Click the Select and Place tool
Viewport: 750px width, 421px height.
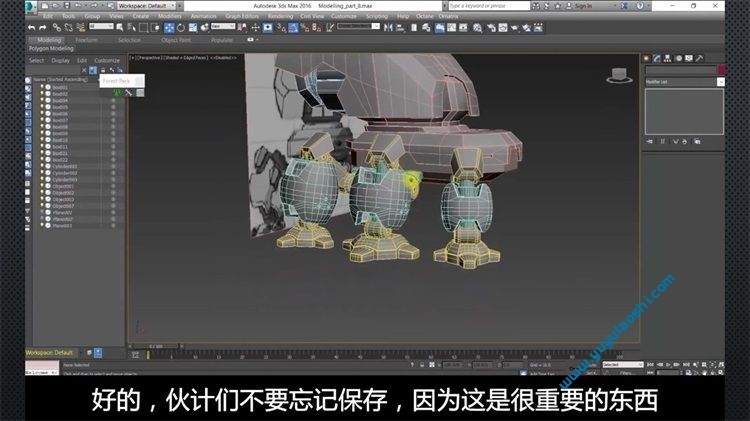coord(205,28)
